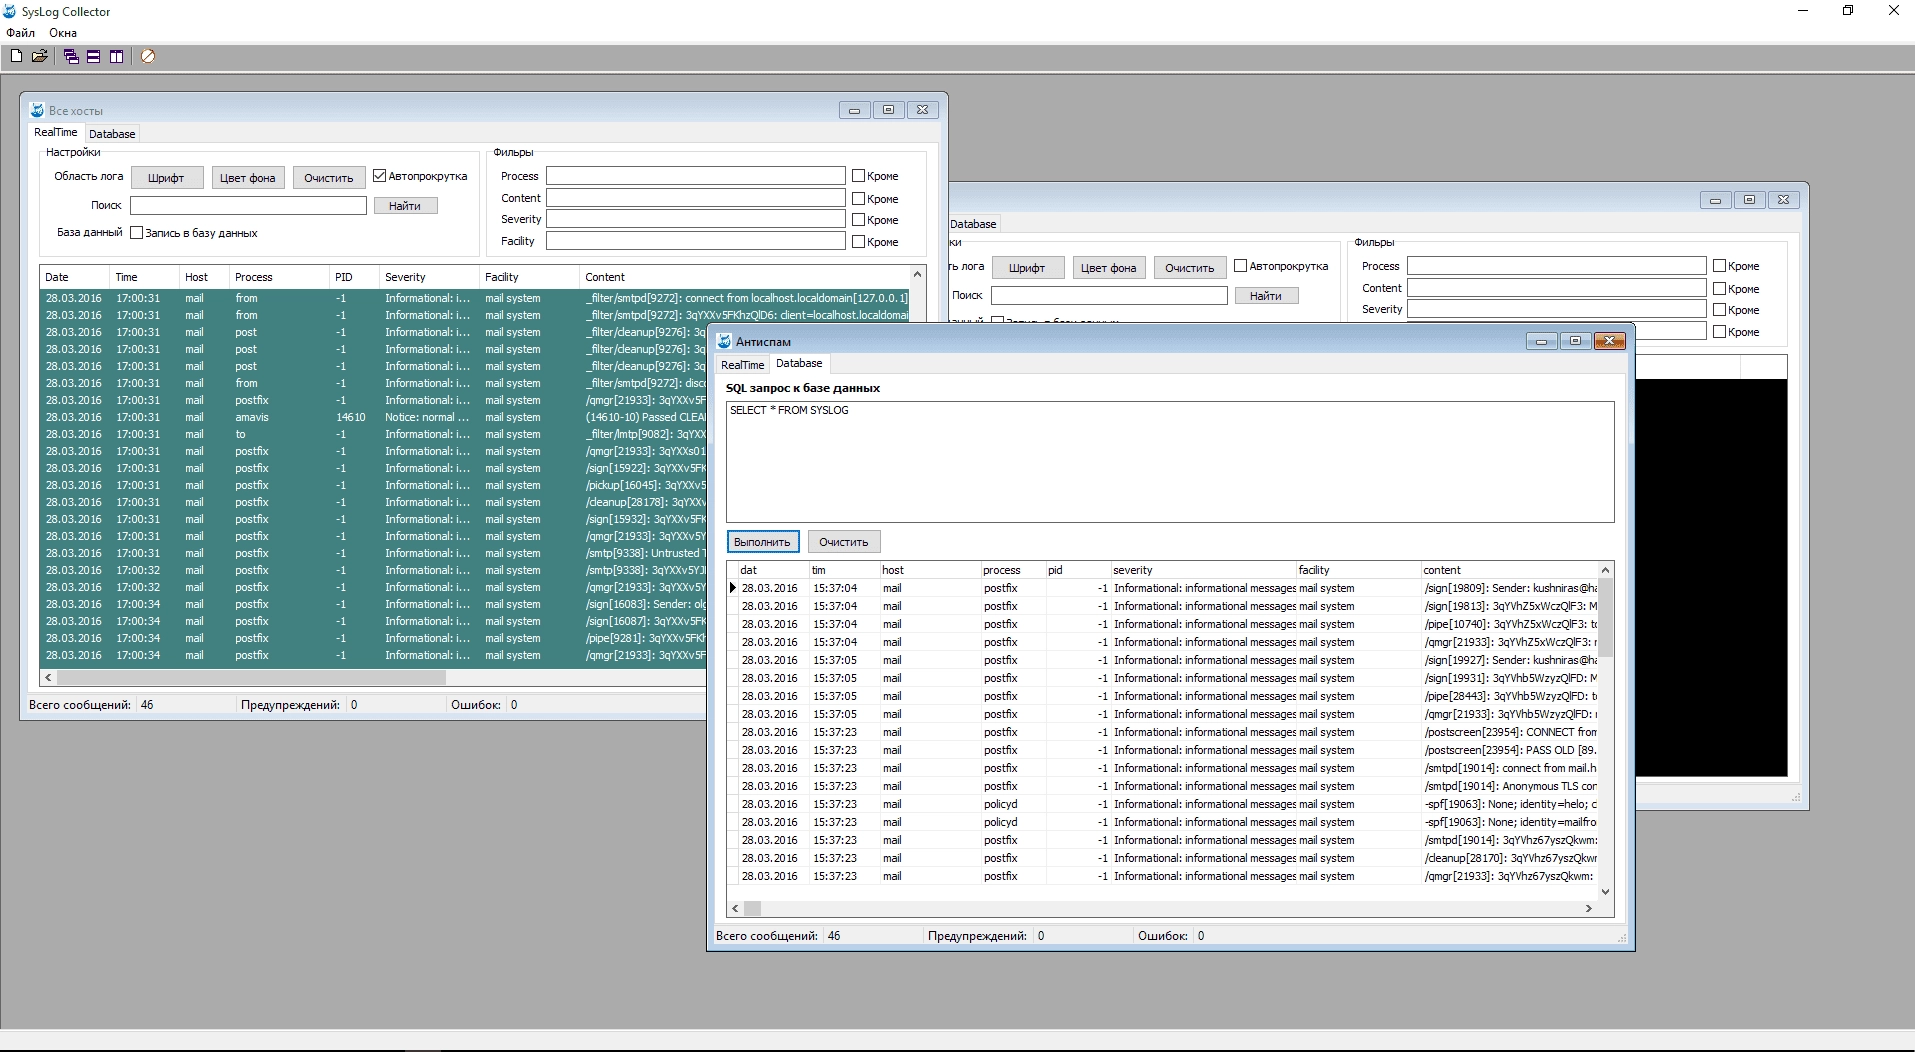The width and height of the screenshot is (1915, 1052).
Task: Click the SysLog Collector title bar app icon
Action: (10, 11)
